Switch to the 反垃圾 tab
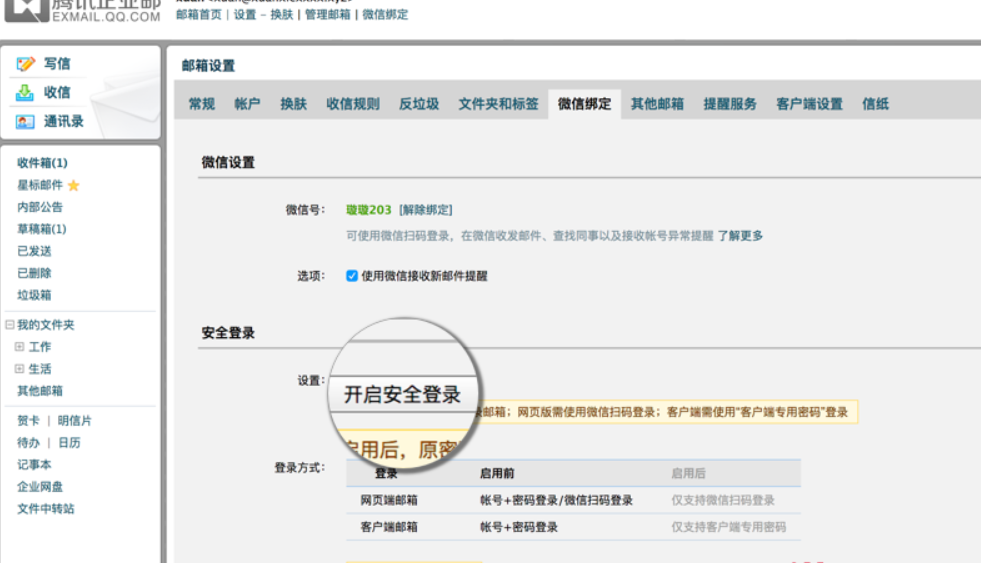Viewport: 981px width, 563px height. pos(419,104)
